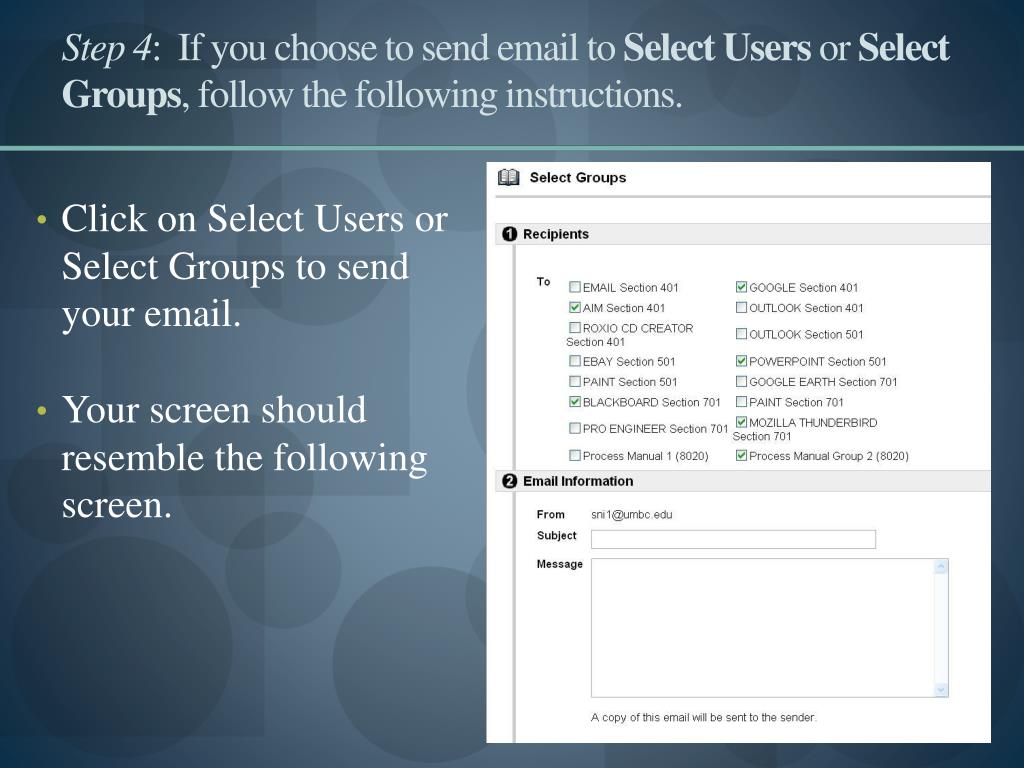
Task: Click the Recipients section header
Action: coord(743,234)
